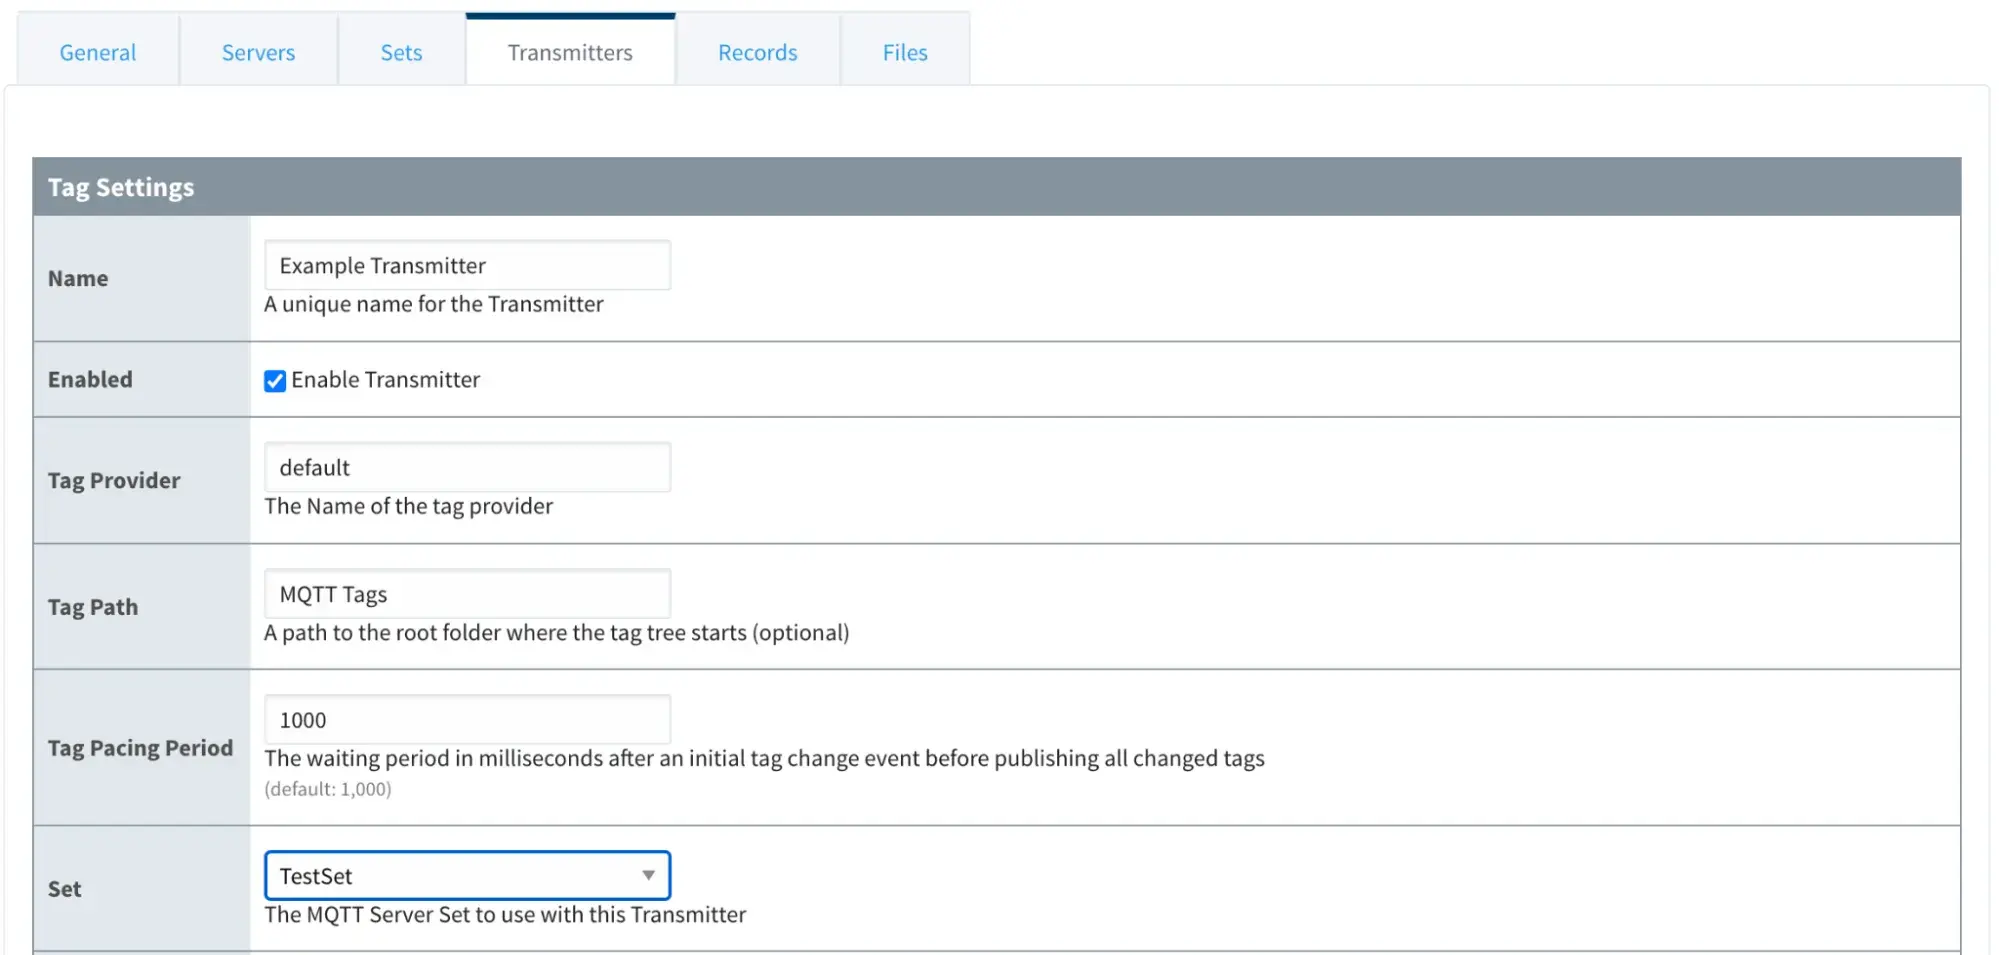Click the 'Tag Provider' row label
Viewport: 1999px width, 955px height.
coord(114,480)
